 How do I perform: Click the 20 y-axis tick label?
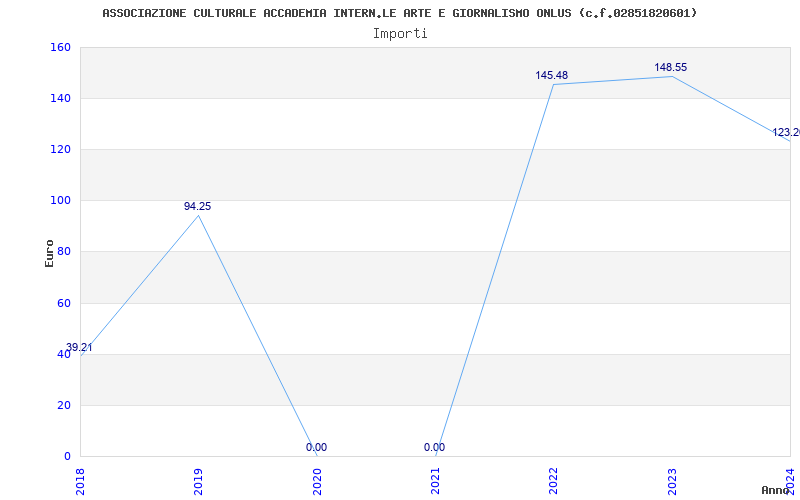pos(63,406)
